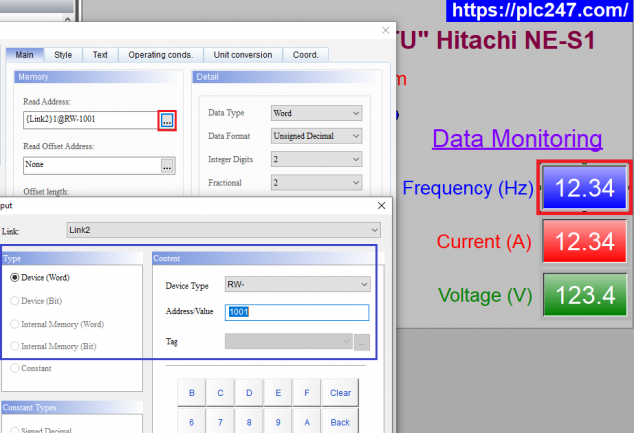Open the Device Type dropdown showing RW-

tap(298, 284)
